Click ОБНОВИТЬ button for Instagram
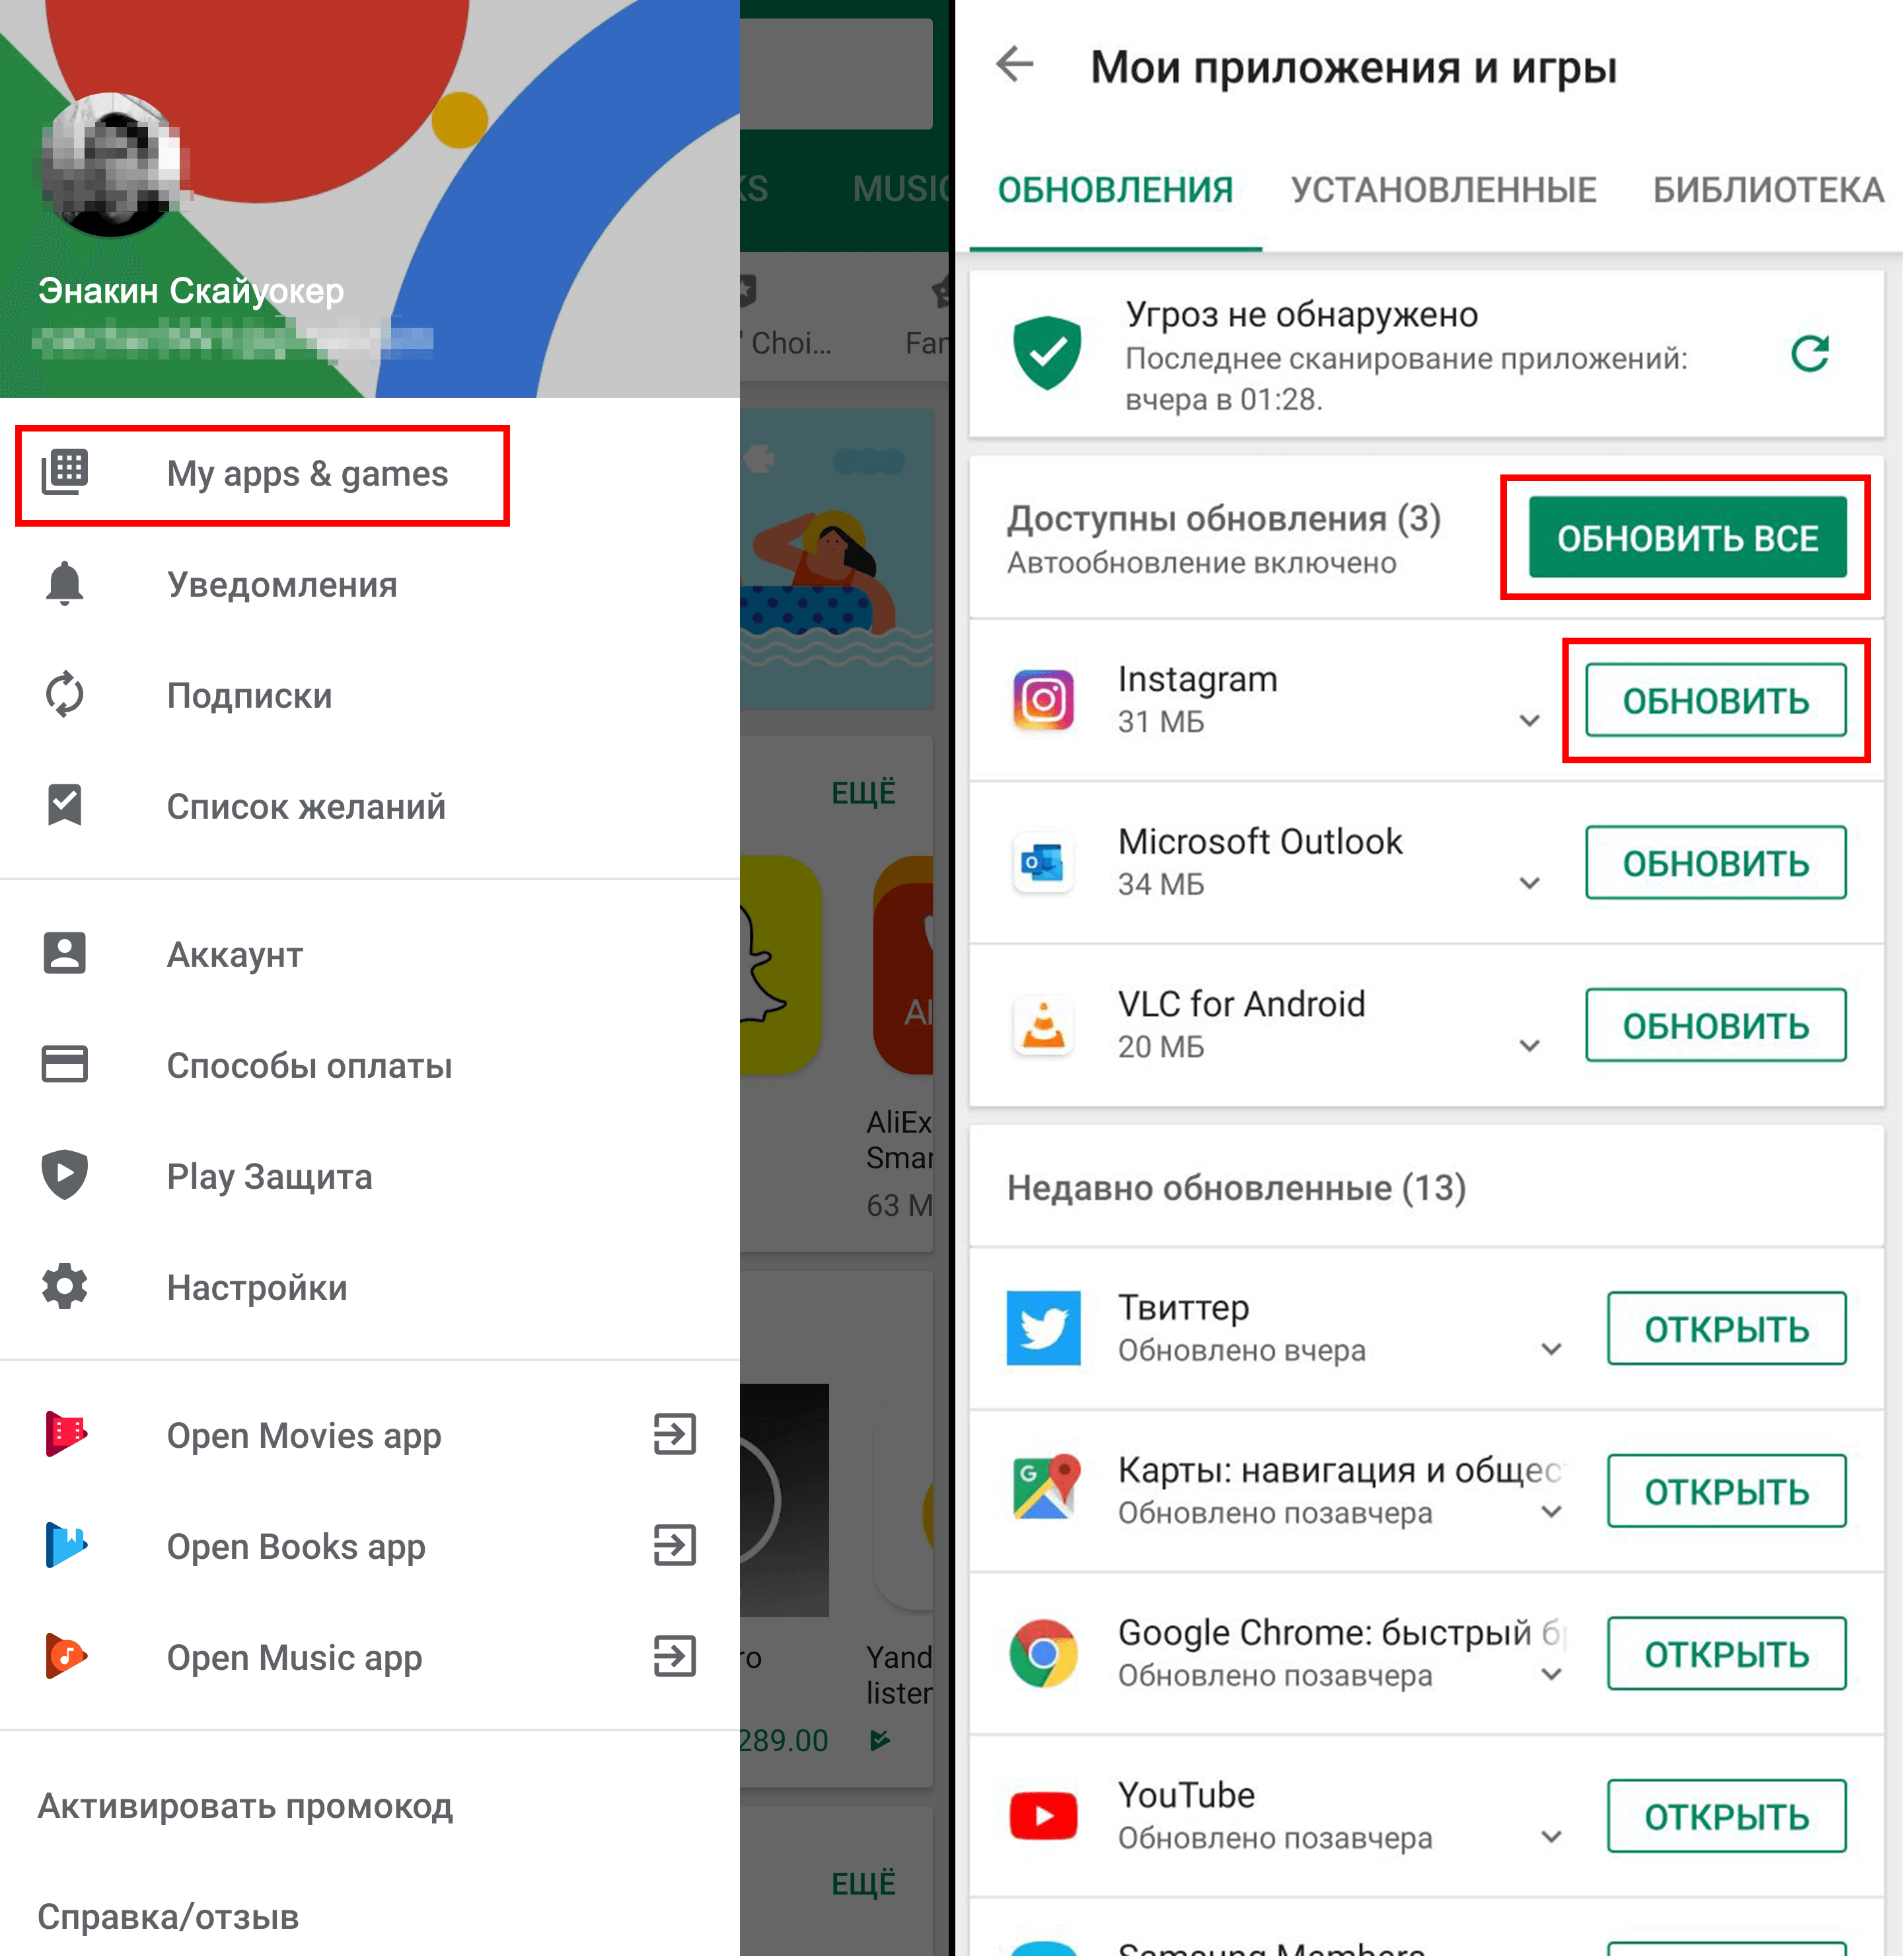 click(1717, 702)
